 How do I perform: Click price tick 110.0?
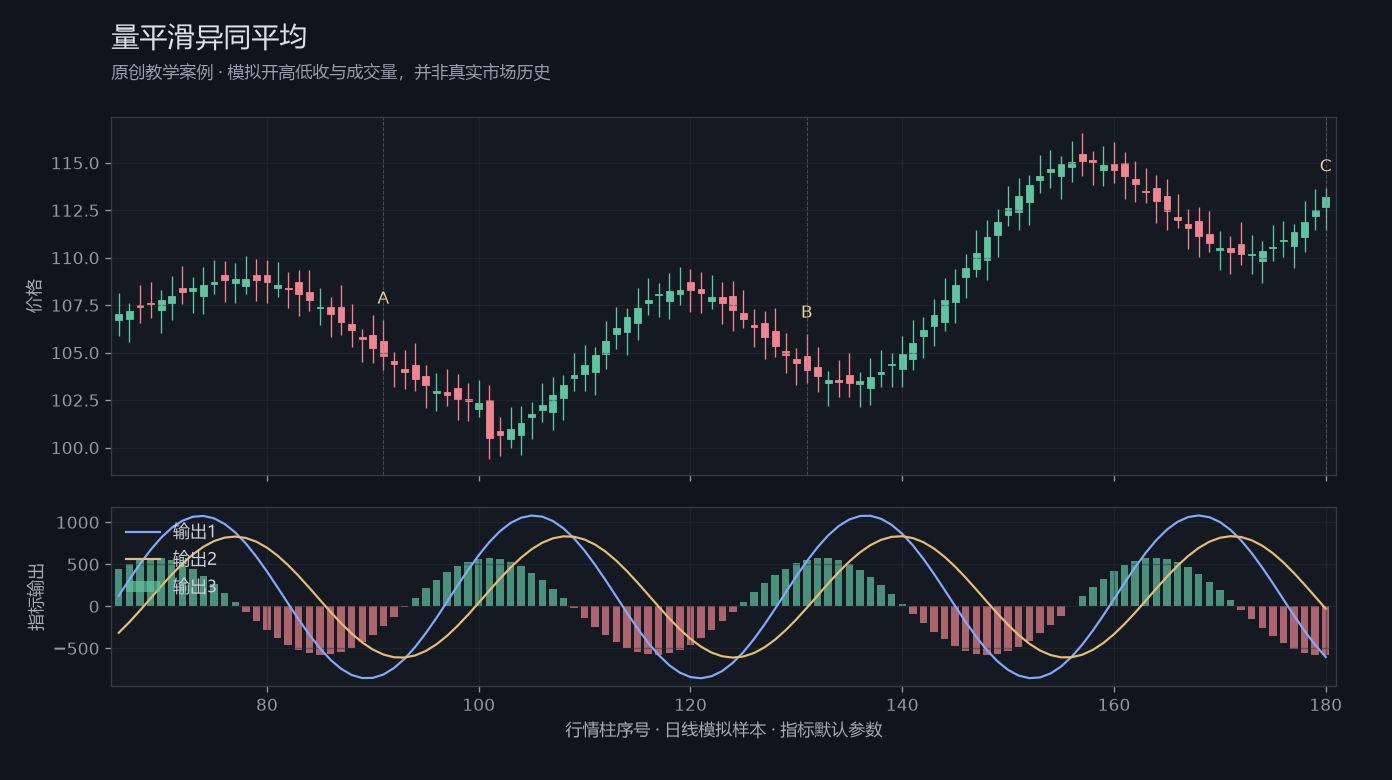tap(75, 258)
